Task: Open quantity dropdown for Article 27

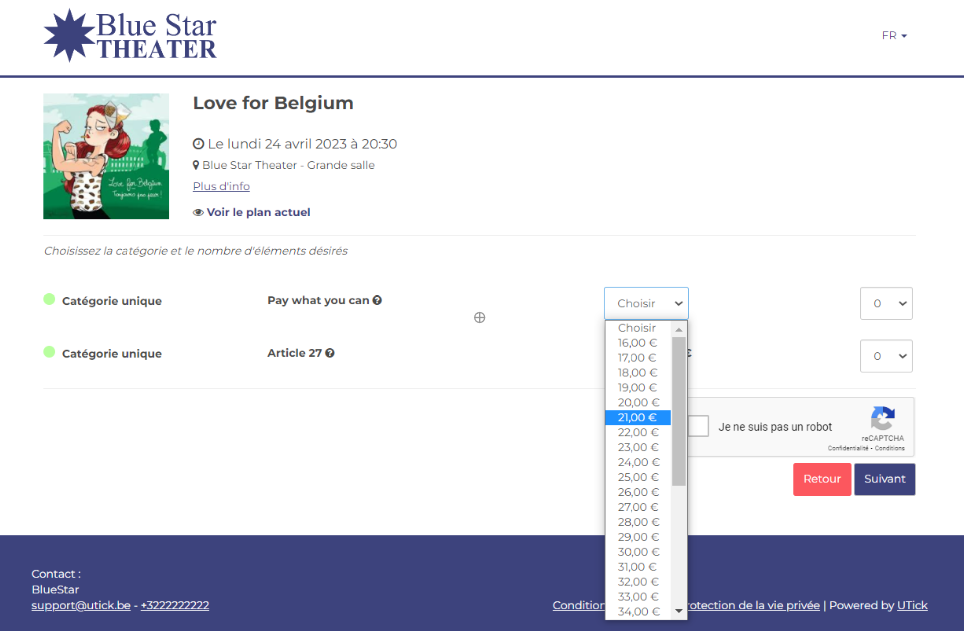Action: point(886,356)
